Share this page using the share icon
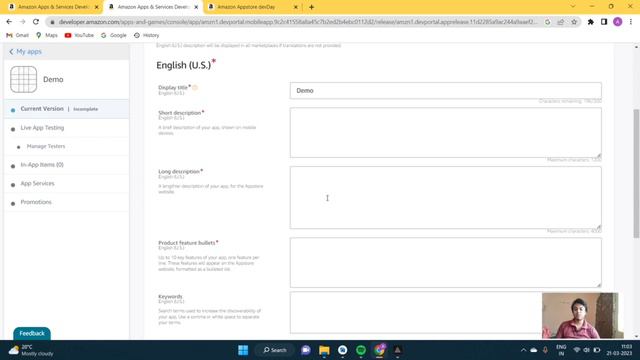The height and width of the screenshot is (360, 640). click(560, 22)
